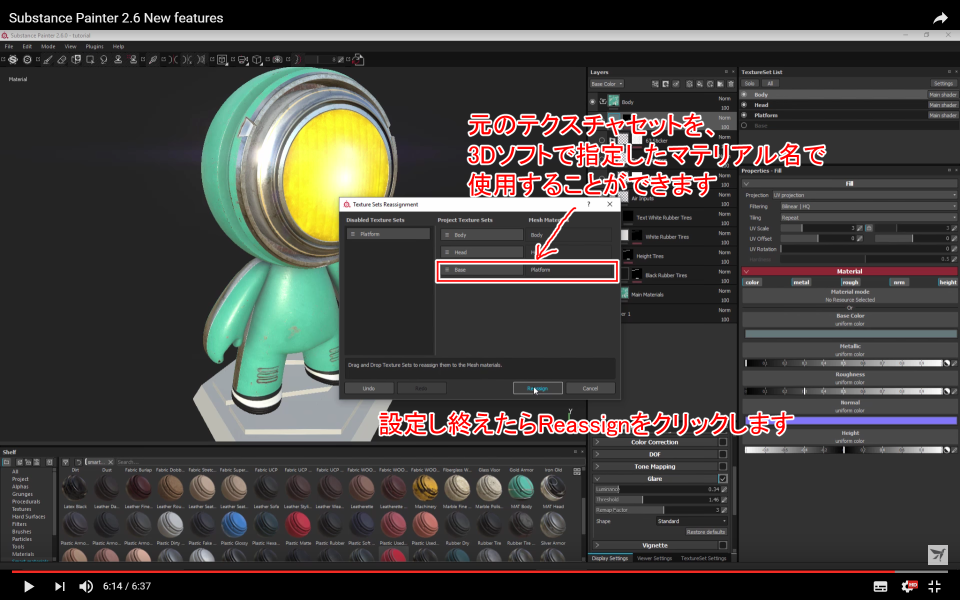Open the File menu

[x=9, y=47]
